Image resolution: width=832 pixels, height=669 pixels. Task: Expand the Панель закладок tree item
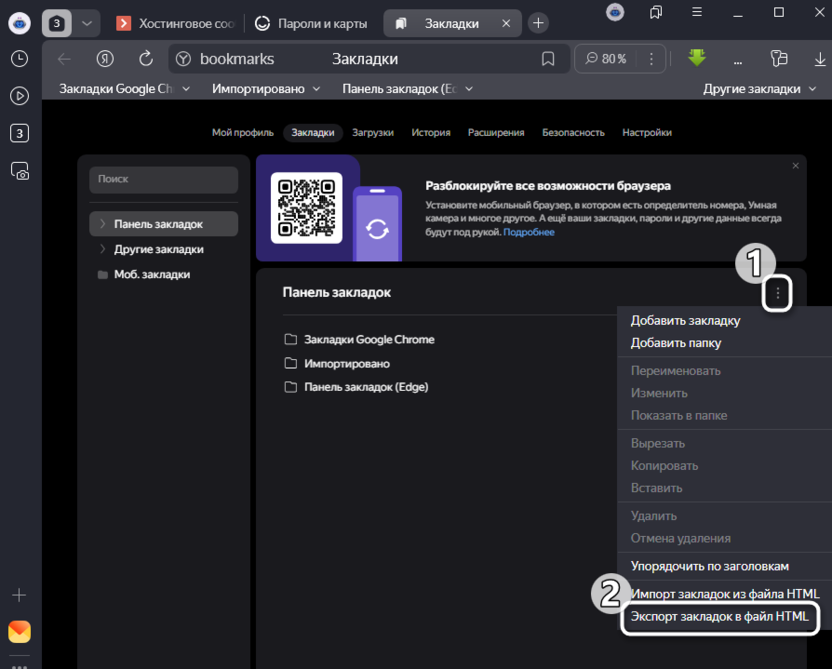click(103, 224)
